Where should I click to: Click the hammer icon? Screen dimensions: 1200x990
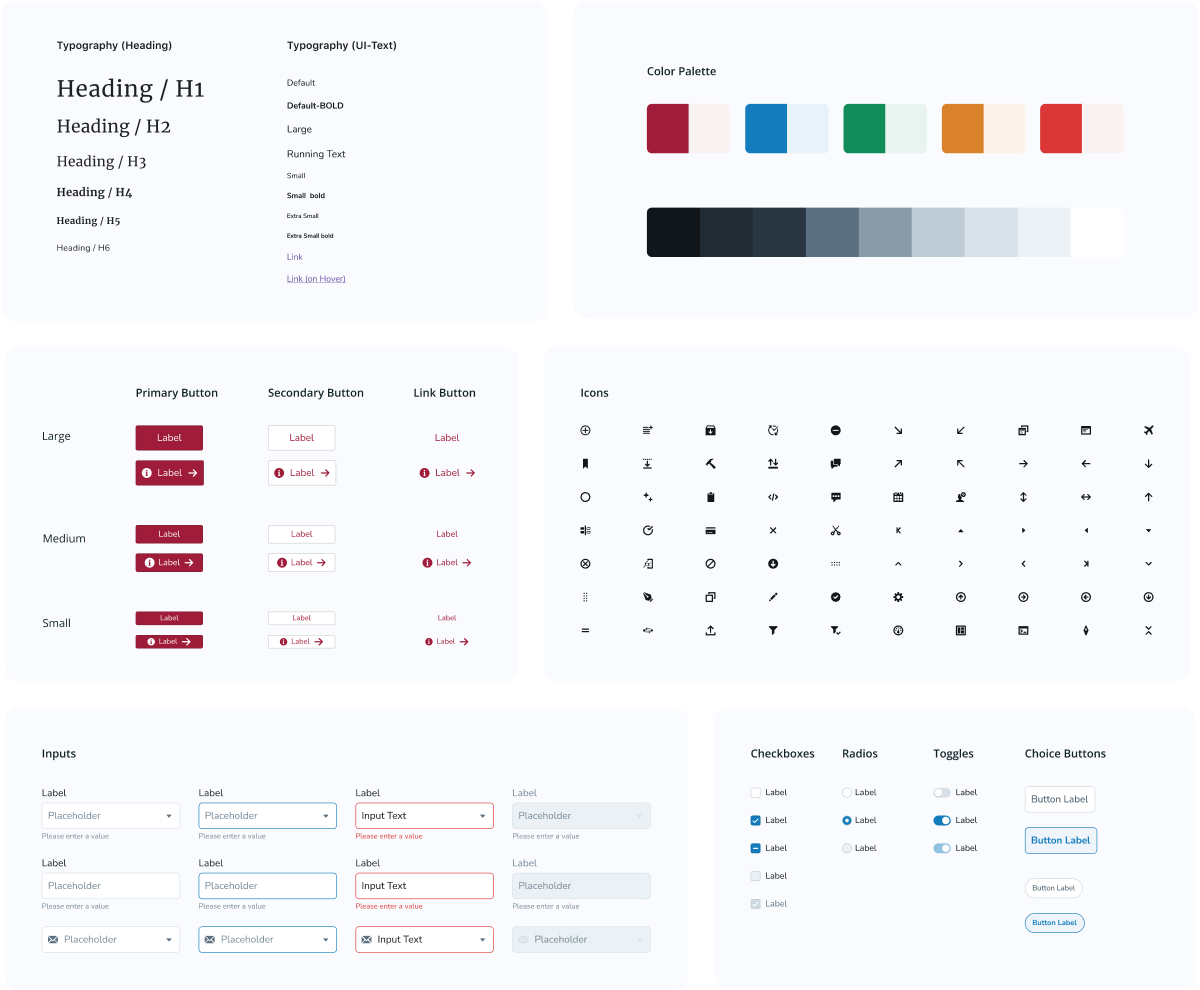point(710,463)
